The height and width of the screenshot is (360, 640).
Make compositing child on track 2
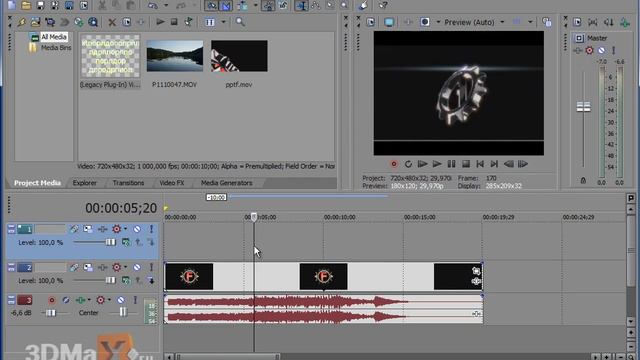pos(151,280)
